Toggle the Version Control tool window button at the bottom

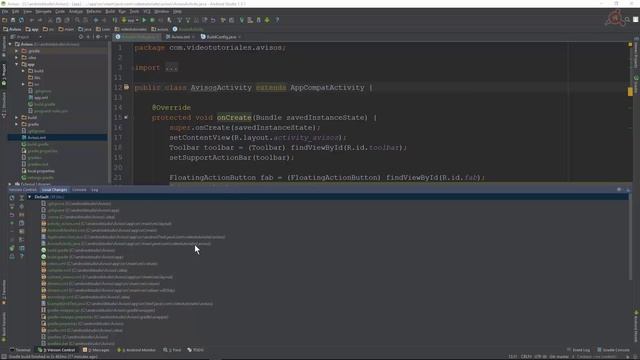56,350
